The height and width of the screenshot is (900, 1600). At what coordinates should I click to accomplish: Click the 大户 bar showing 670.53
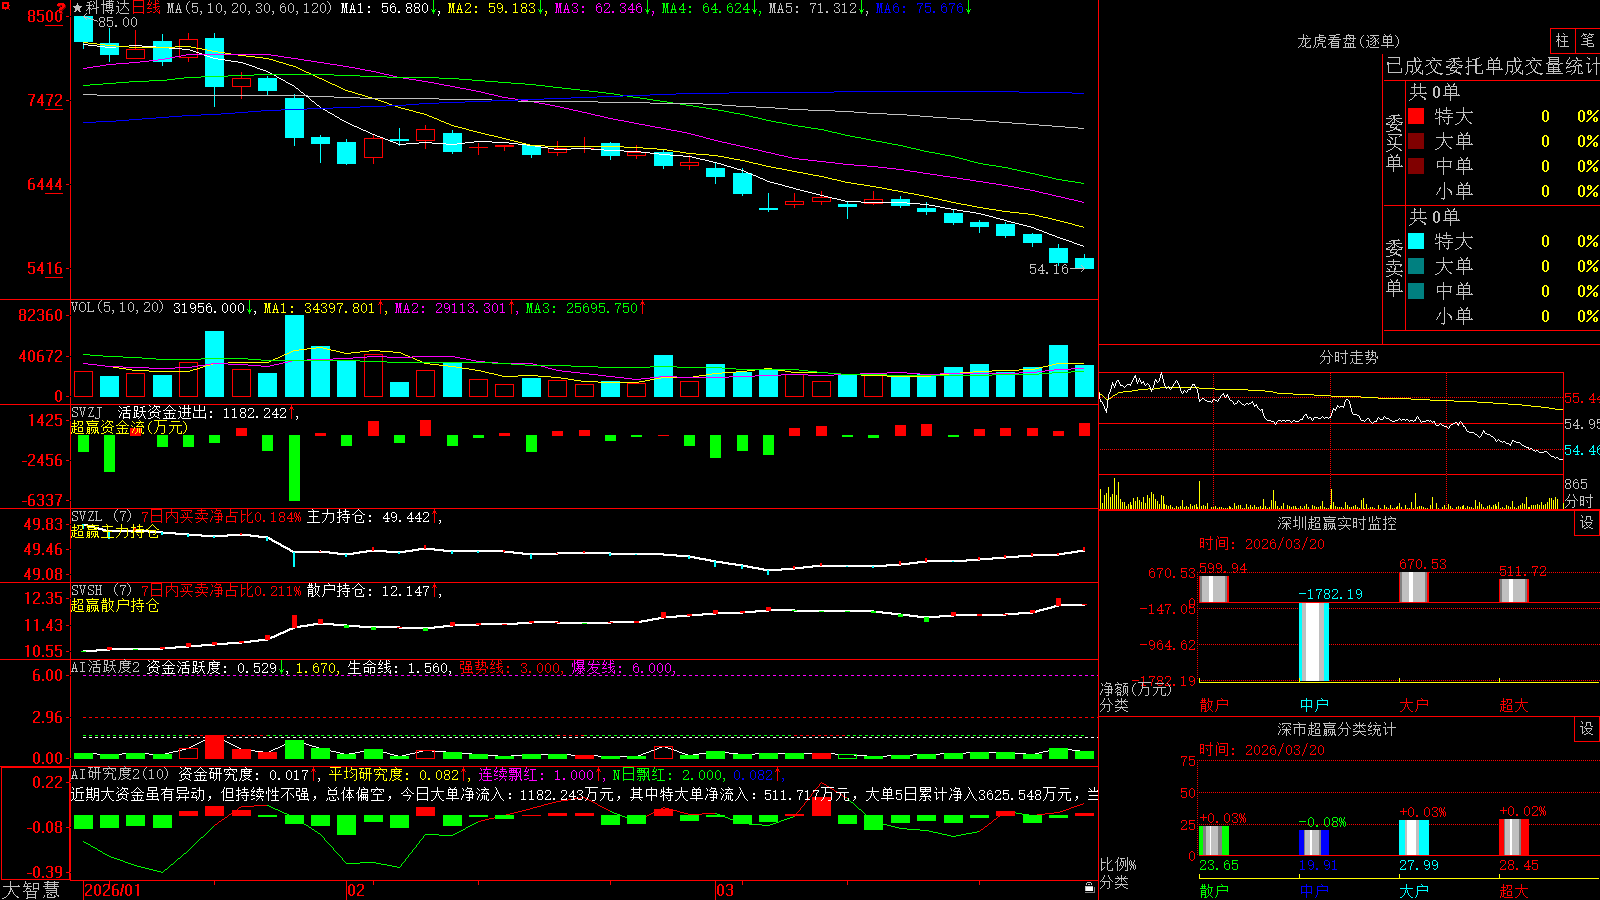tap(1414, 587)
